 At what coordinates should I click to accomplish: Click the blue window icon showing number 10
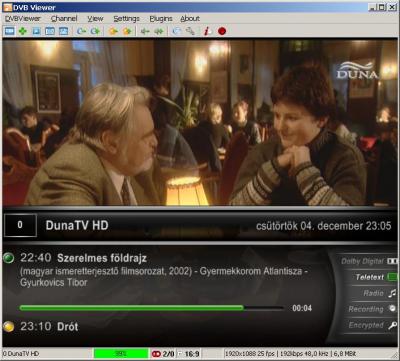click(x=50, y=31)
